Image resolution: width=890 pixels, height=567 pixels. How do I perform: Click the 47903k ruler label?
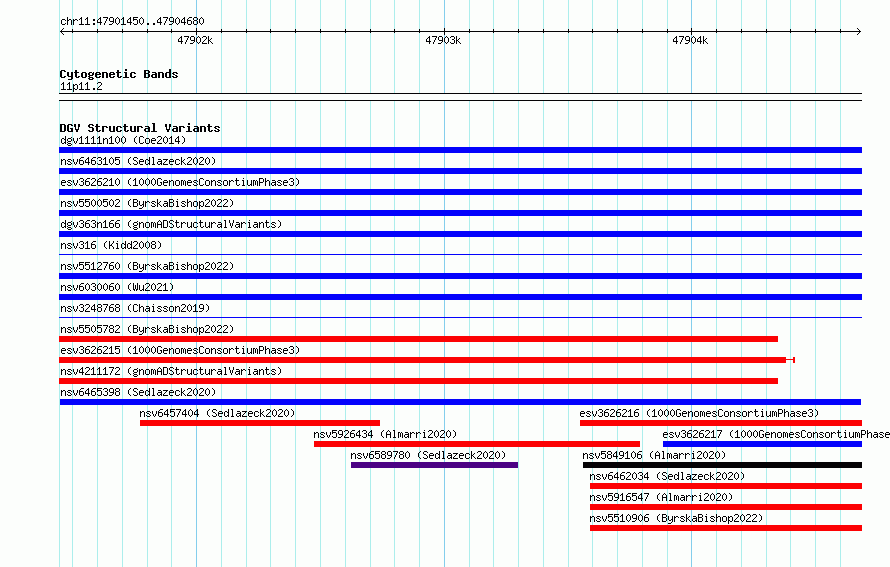point(443,40)
